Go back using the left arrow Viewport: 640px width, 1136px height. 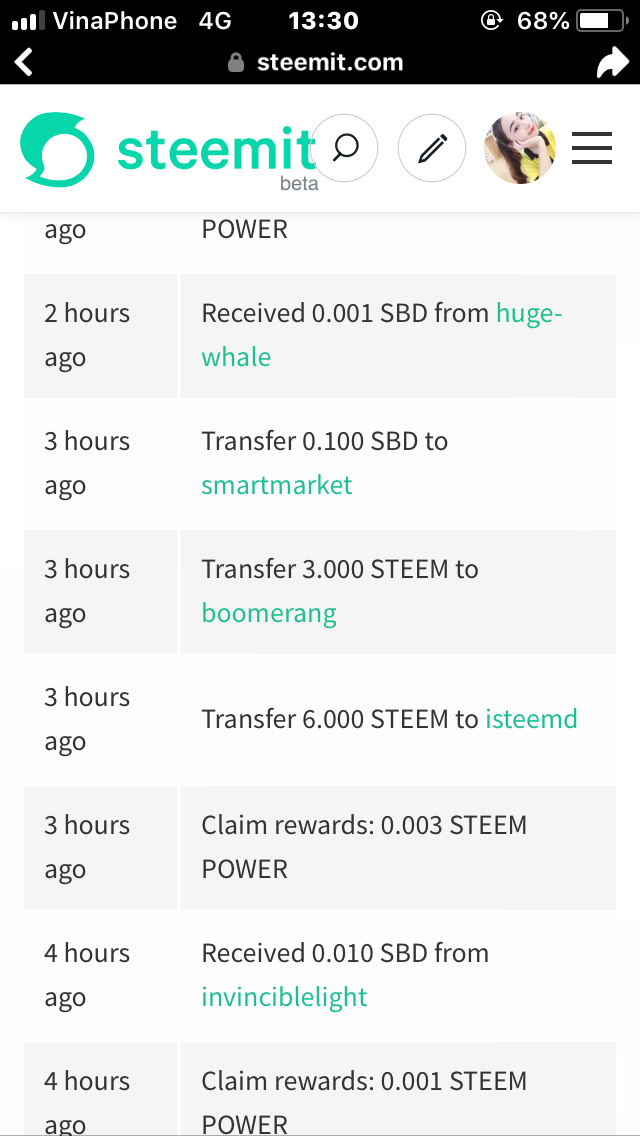[24, 62]
